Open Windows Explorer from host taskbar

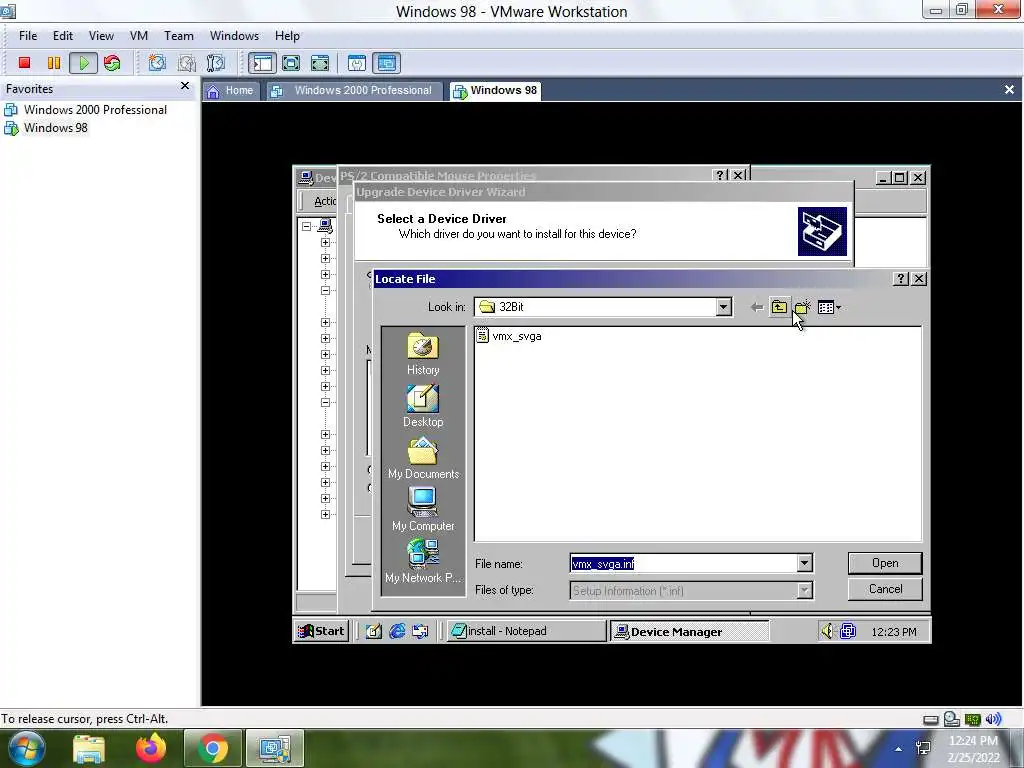pyautogui.click(x=89, y=748)
